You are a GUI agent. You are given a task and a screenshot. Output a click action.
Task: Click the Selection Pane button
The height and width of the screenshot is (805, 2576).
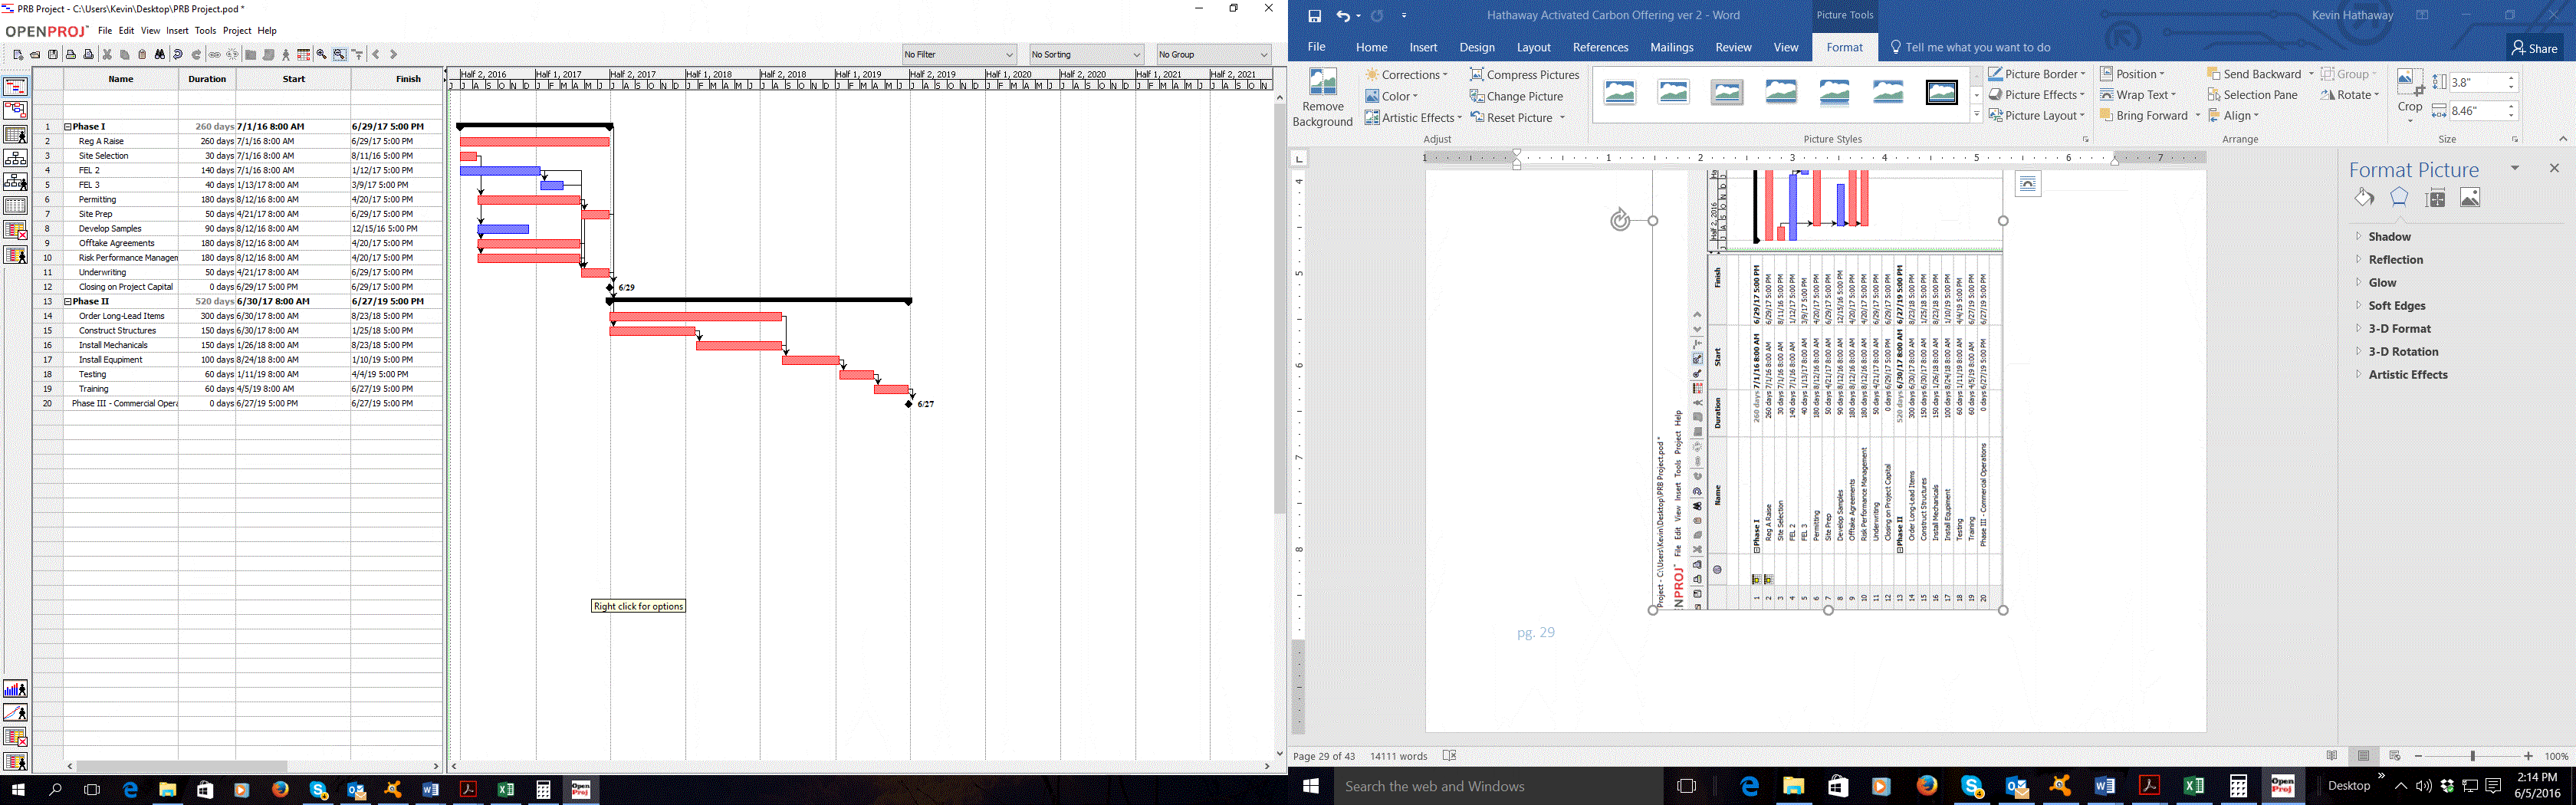point(2252,95)
